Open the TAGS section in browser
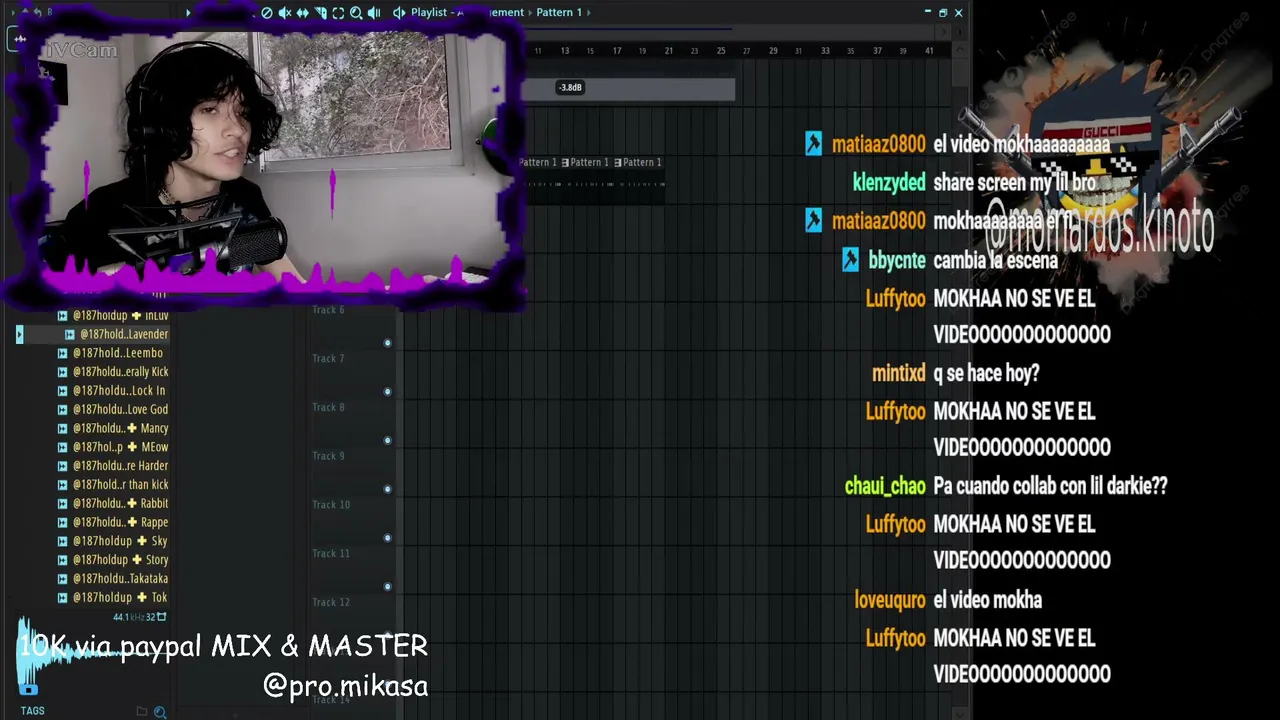Screen dimensions: 1280x720 pyautogui.click(x=32, y=711)
